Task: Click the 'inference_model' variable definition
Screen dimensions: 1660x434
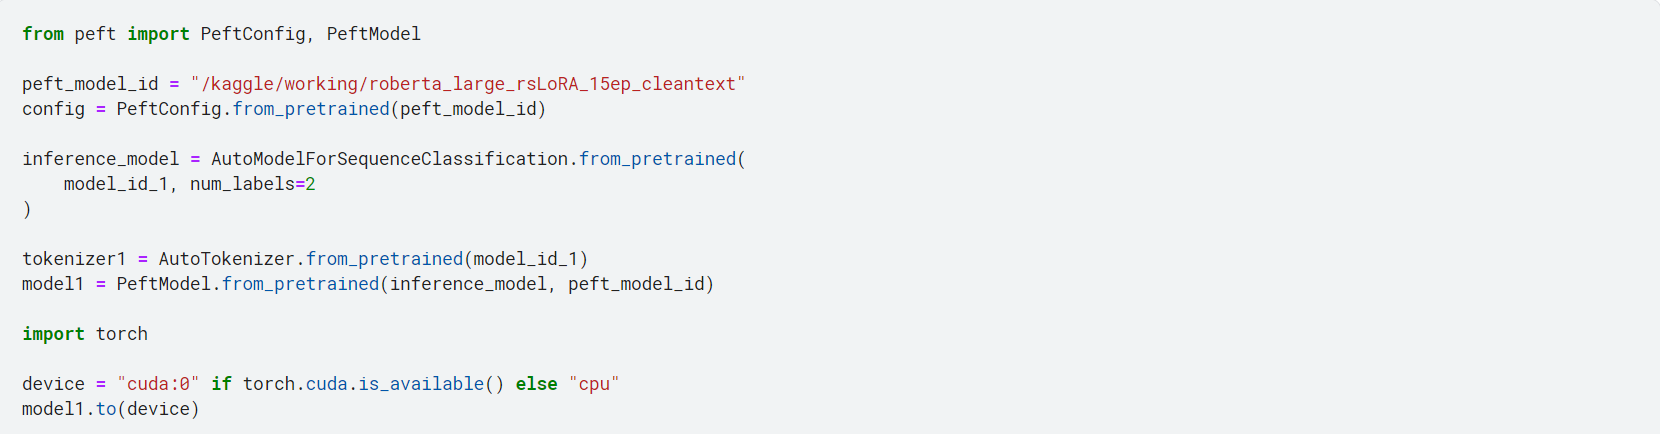Action: pyautogui.click(x=100, y=159)
